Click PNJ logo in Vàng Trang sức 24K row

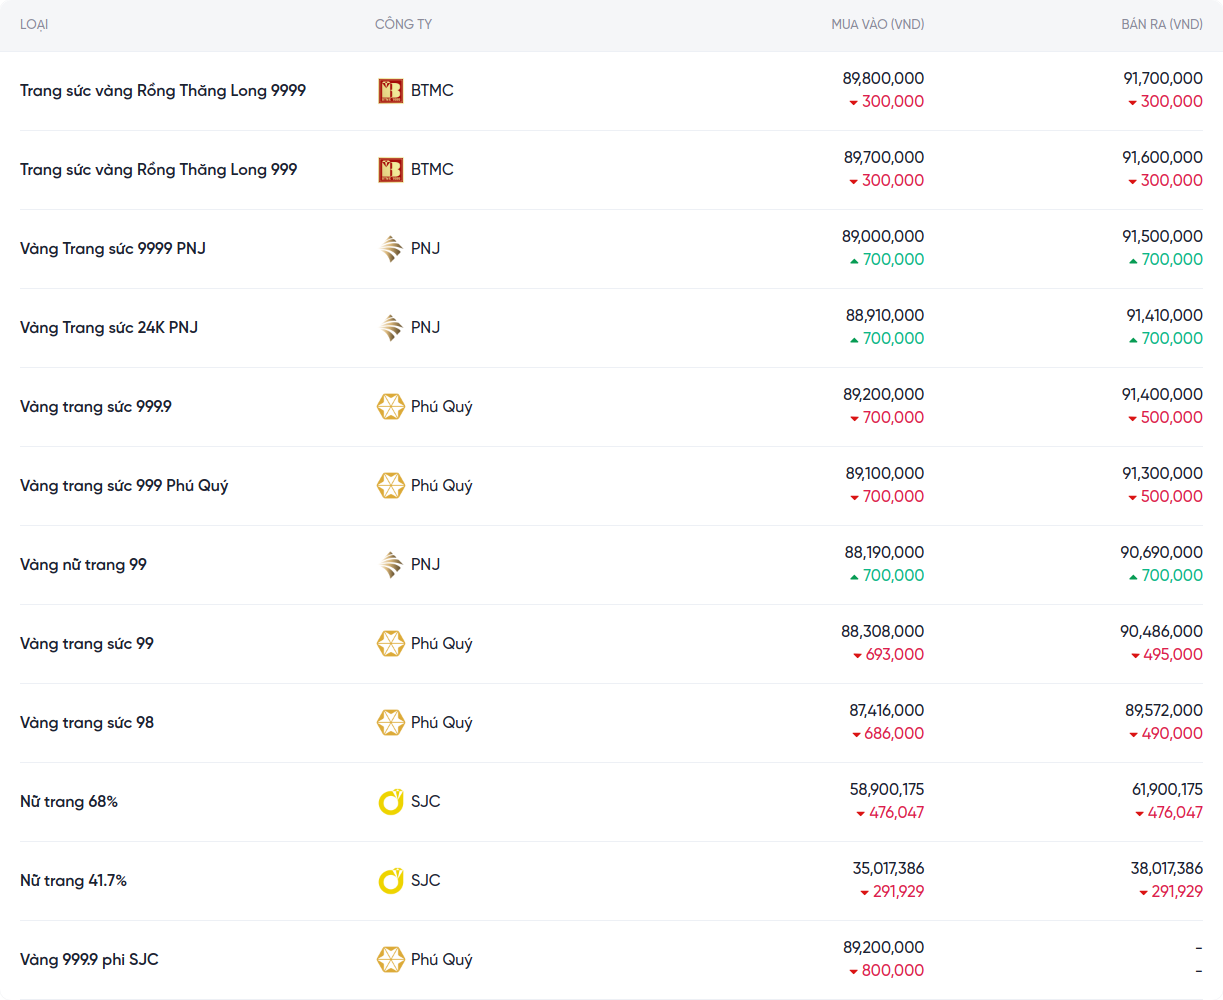click(x=390, y=328)
